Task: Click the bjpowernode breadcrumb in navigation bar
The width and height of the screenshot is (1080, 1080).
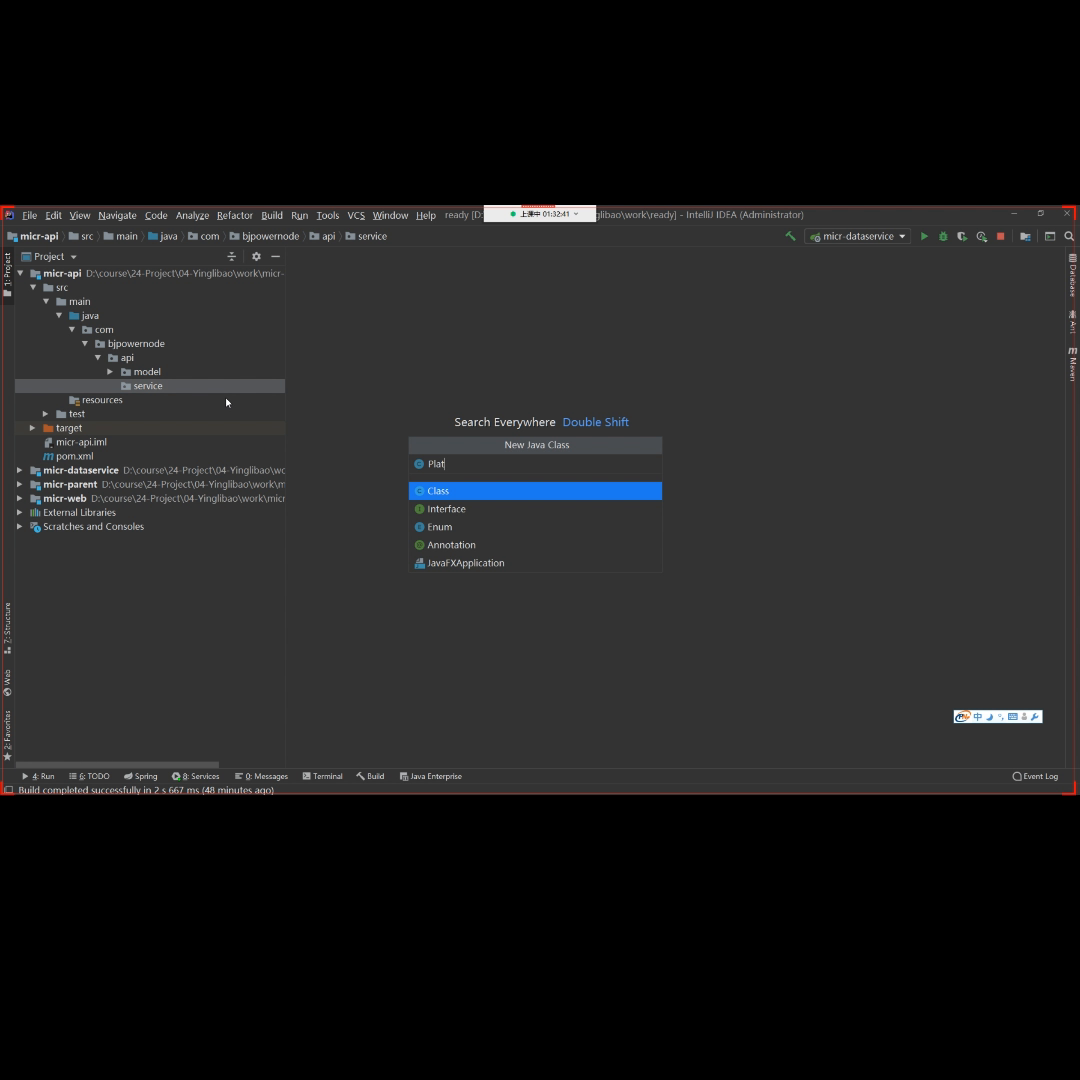Action: (264, 236)
